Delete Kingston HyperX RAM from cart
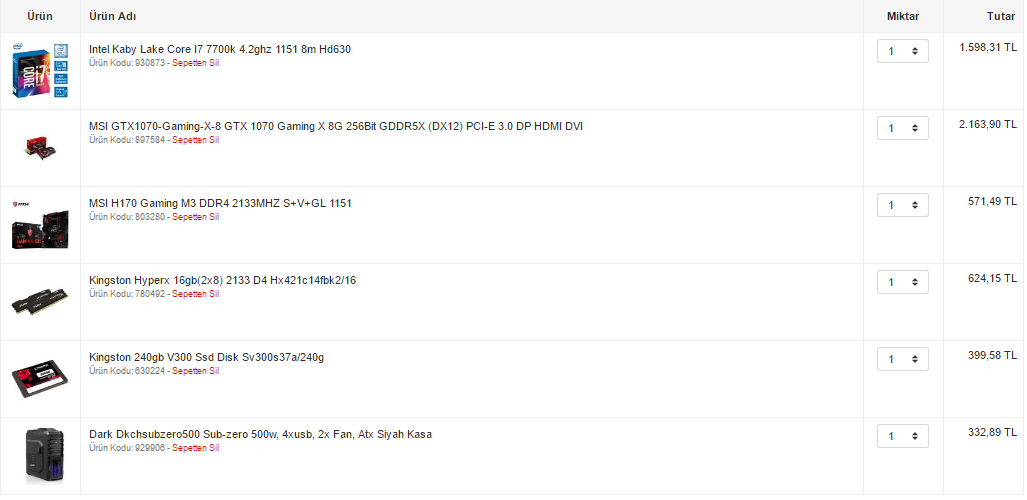 pos(195,294)
